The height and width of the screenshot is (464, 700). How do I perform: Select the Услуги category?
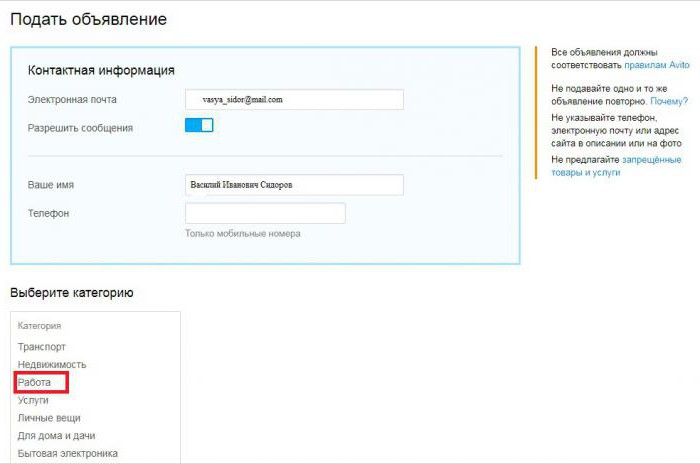coord(33,401)
